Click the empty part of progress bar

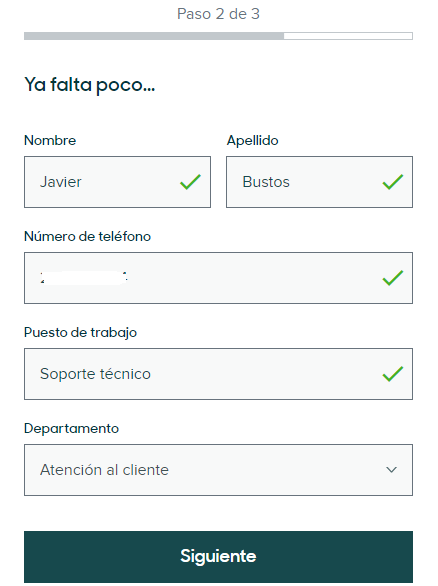(x=348, y=36)
